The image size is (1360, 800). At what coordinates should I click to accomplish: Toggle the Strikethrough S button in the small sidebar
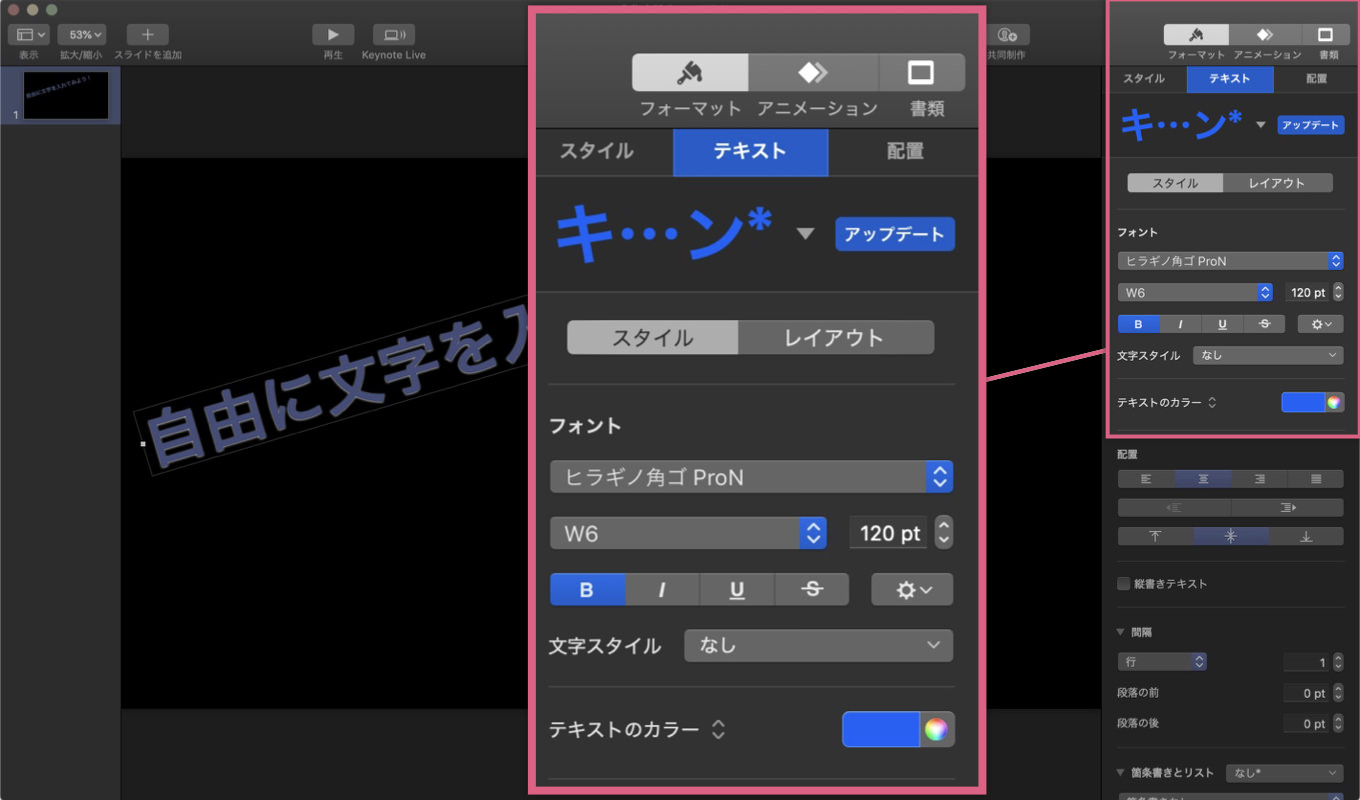1264,324
